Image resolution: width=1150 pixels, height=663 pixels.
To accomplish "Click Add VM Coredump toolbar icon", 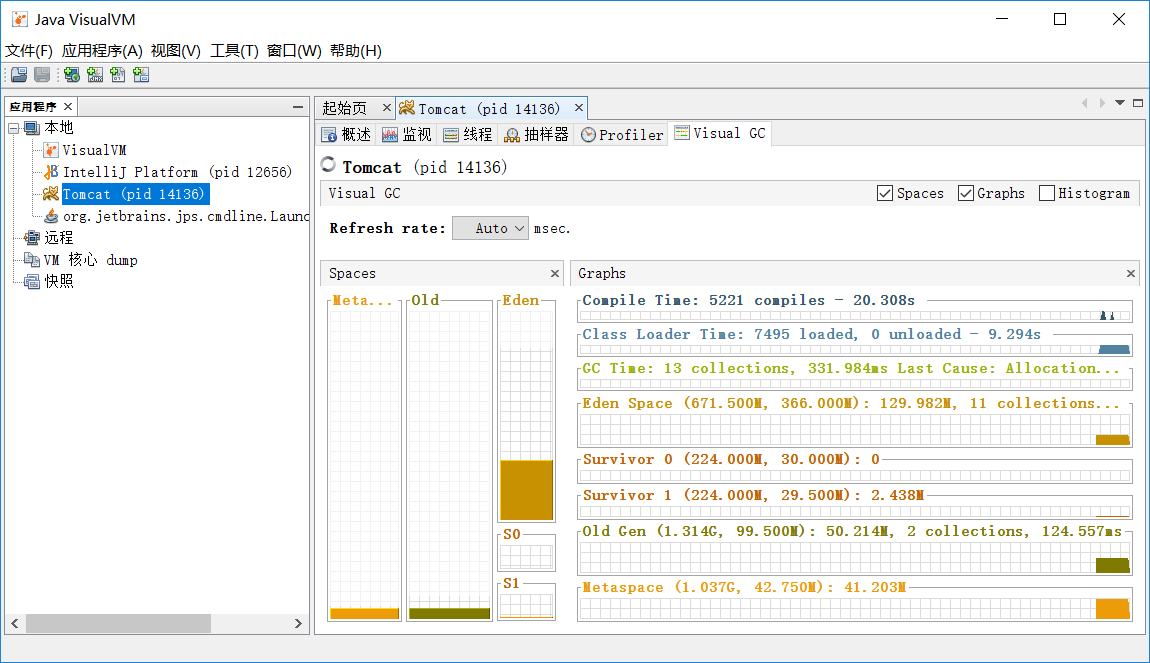I will click(x=118, y=75).
